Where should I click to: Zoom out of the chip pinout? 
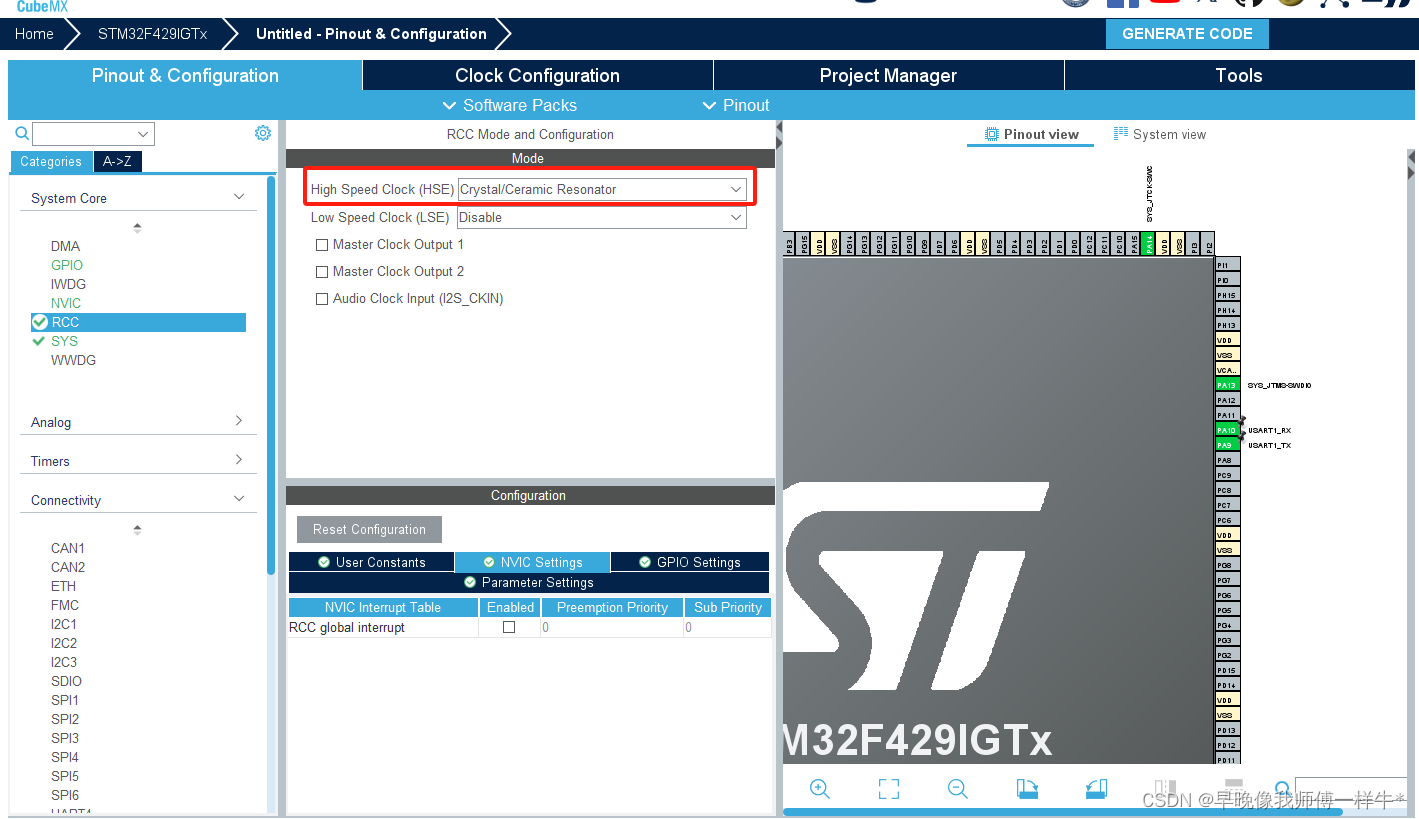tap(958, 789)
